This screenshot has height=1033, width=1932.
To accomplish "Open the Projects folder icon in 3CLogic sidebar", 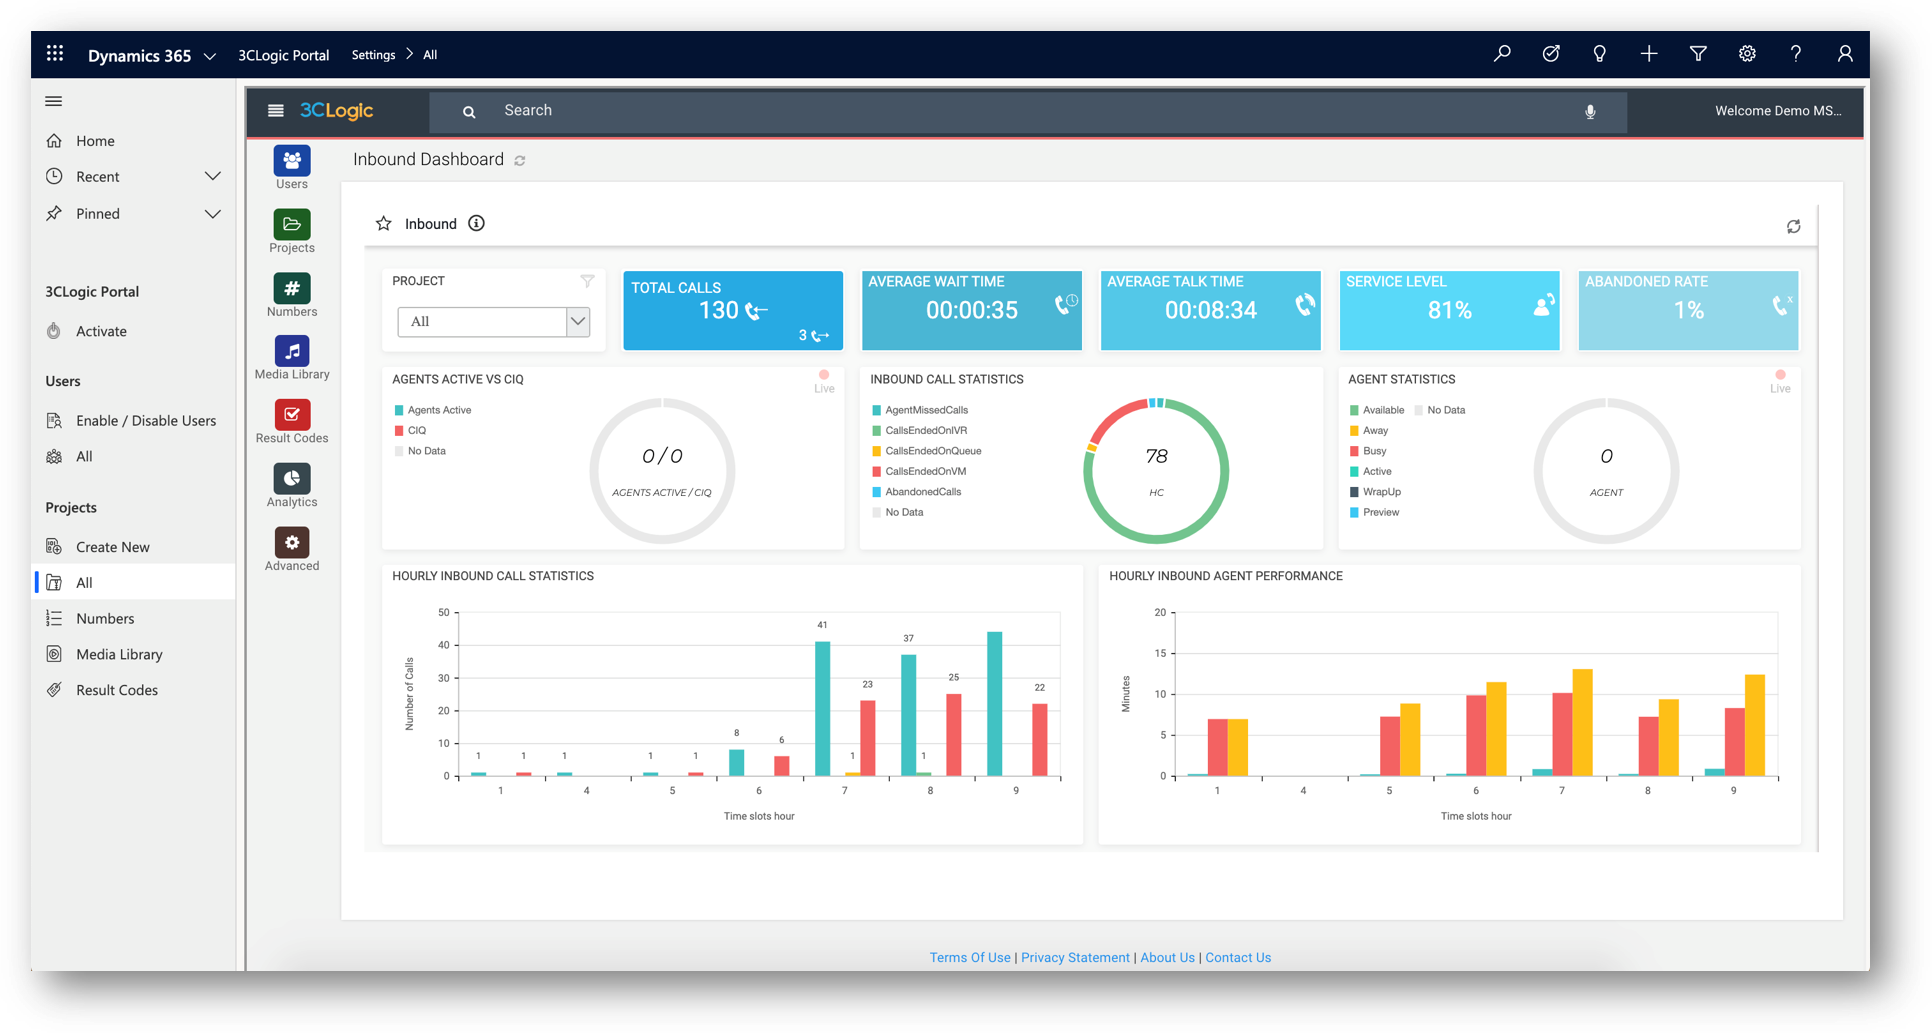I will [x=292, y=224].
